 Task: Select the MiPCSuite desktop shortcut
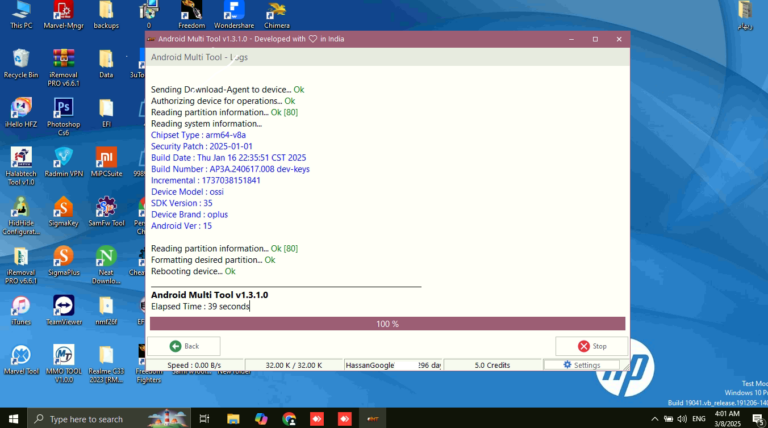pyautogui.click(x=106, y=162)
